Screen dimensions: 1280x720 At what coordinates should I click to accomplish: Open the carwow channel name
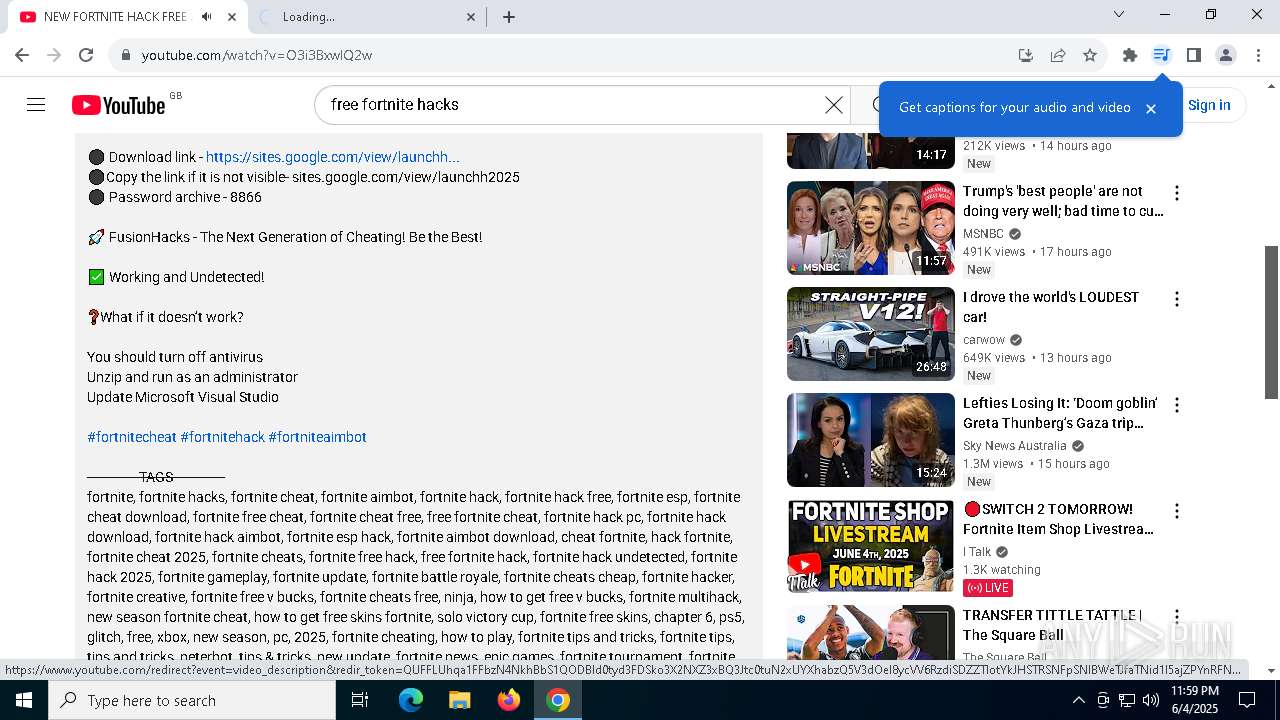coord(984,340)
